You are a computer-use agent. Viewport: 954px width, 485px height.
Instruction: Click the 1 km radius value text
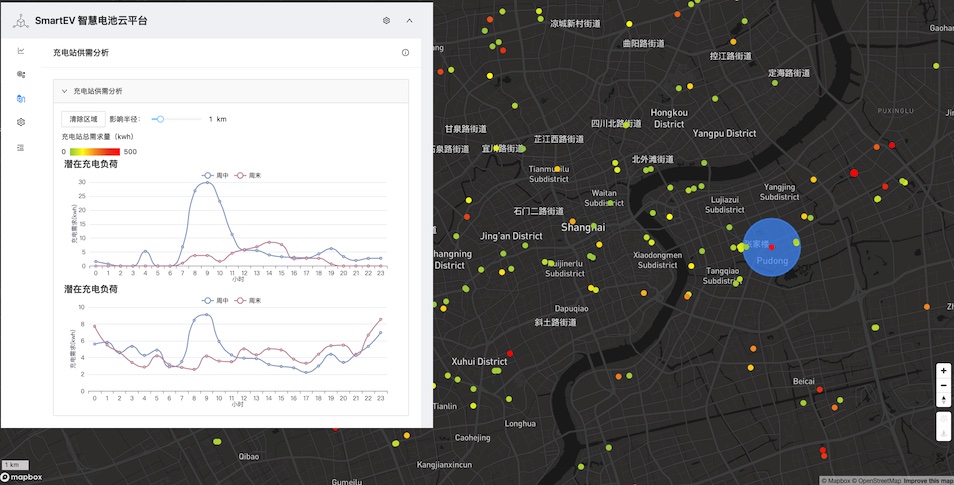[218, 119]
